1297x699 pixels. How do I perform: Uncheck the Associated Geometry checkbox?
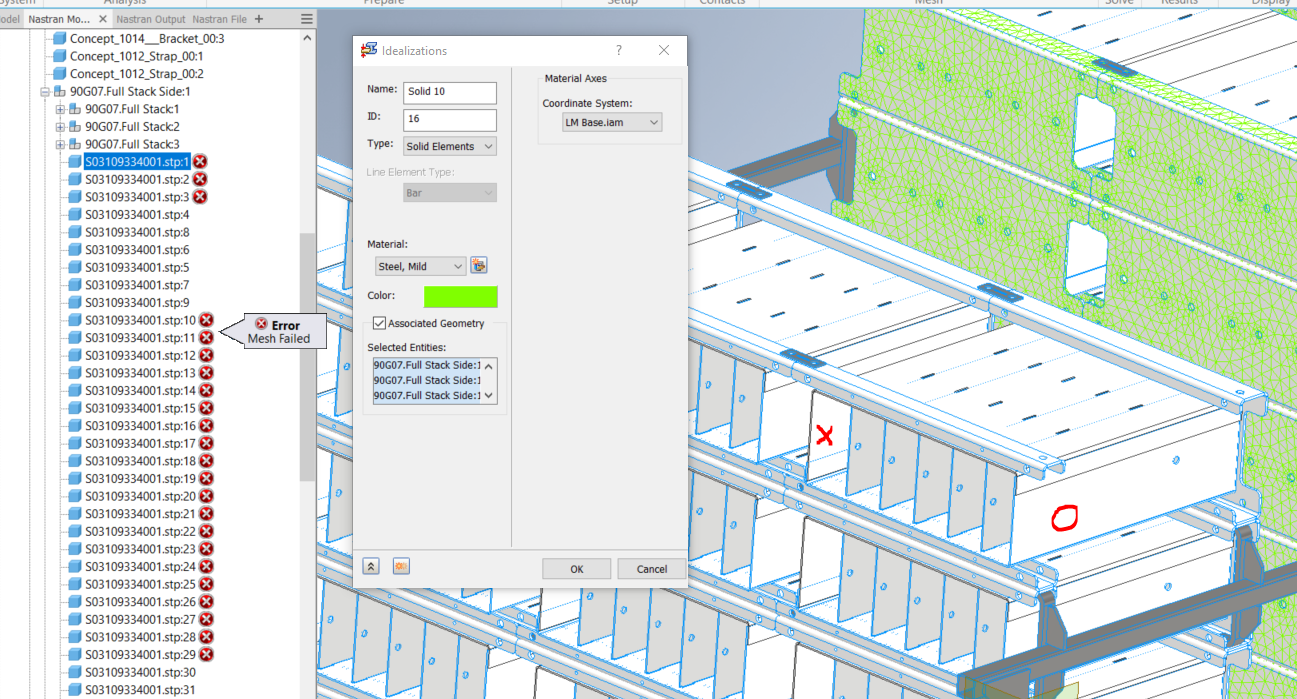click(378, 322)
